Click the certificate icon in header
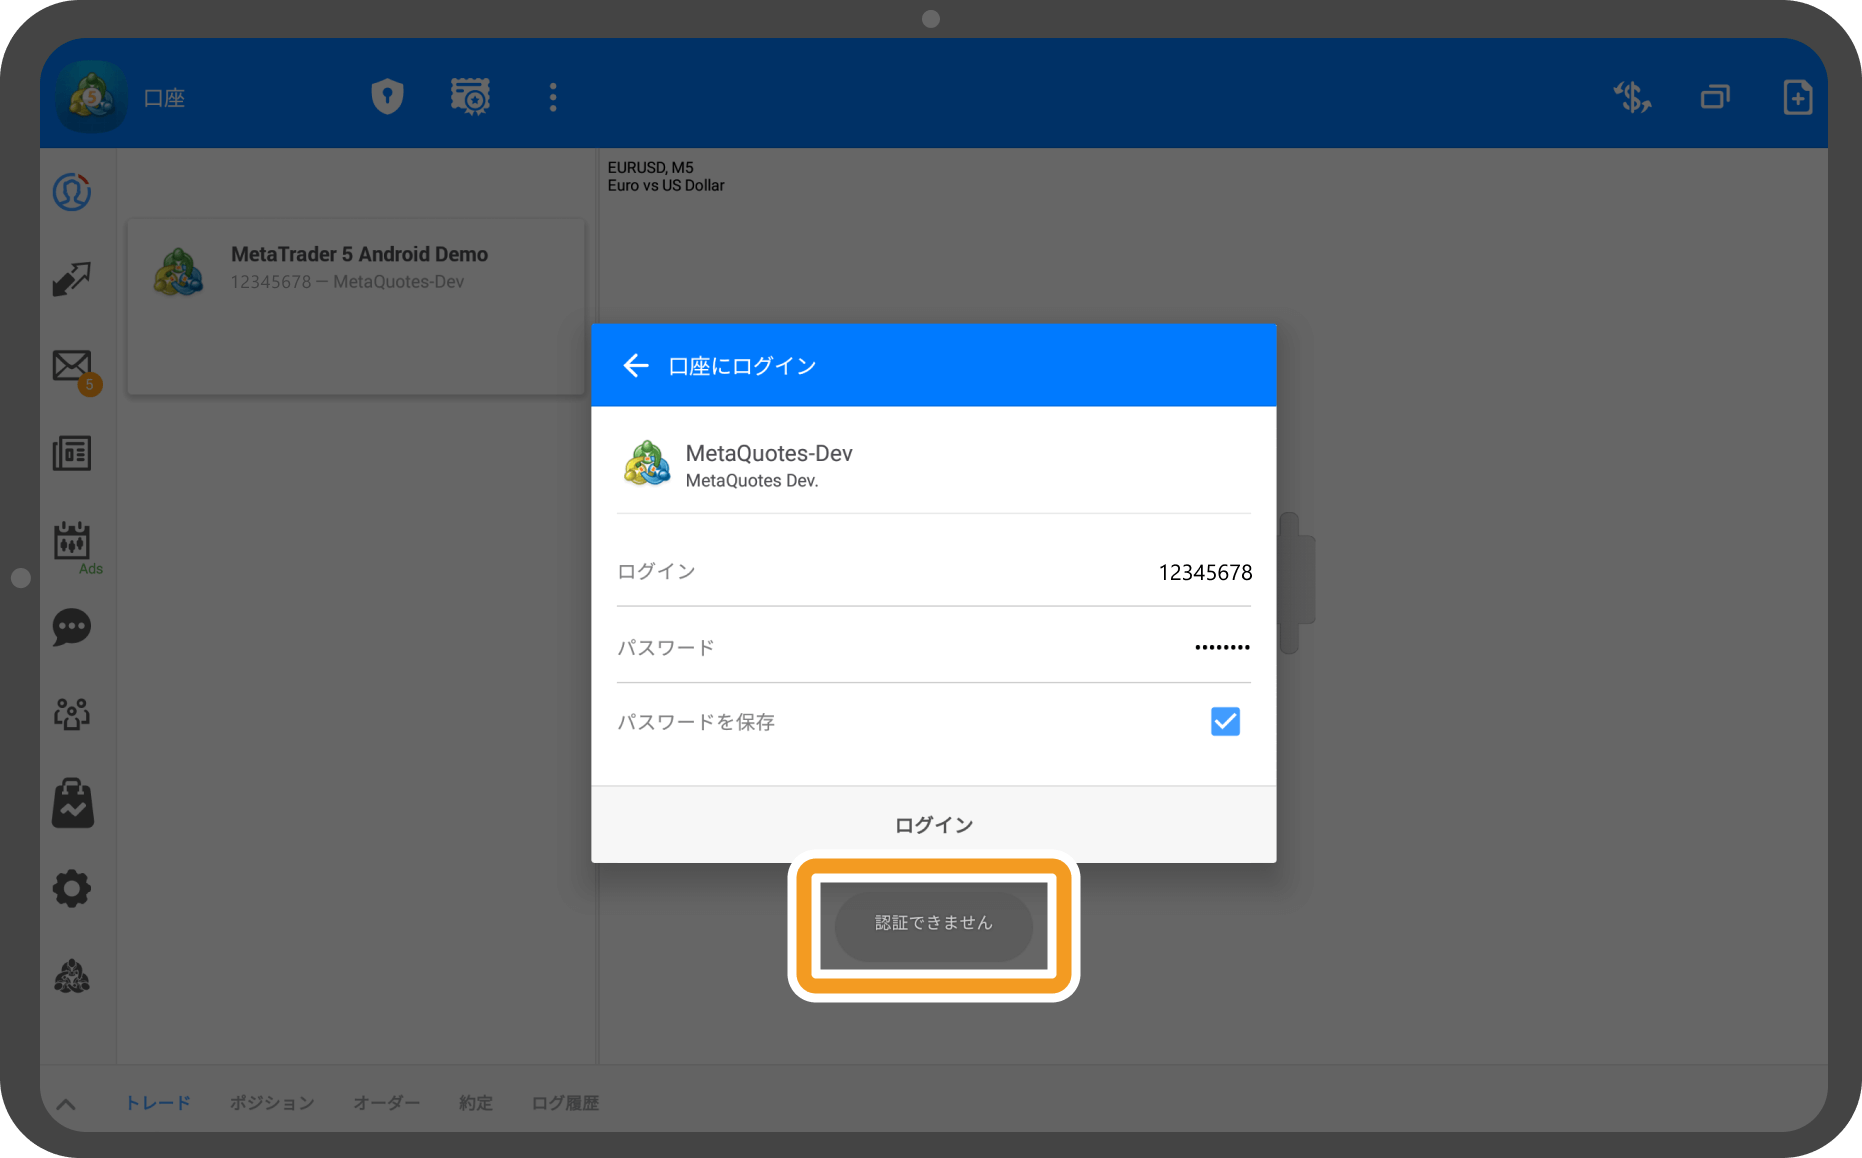Screen dimensions: 1862x1158 coord(470,97)
